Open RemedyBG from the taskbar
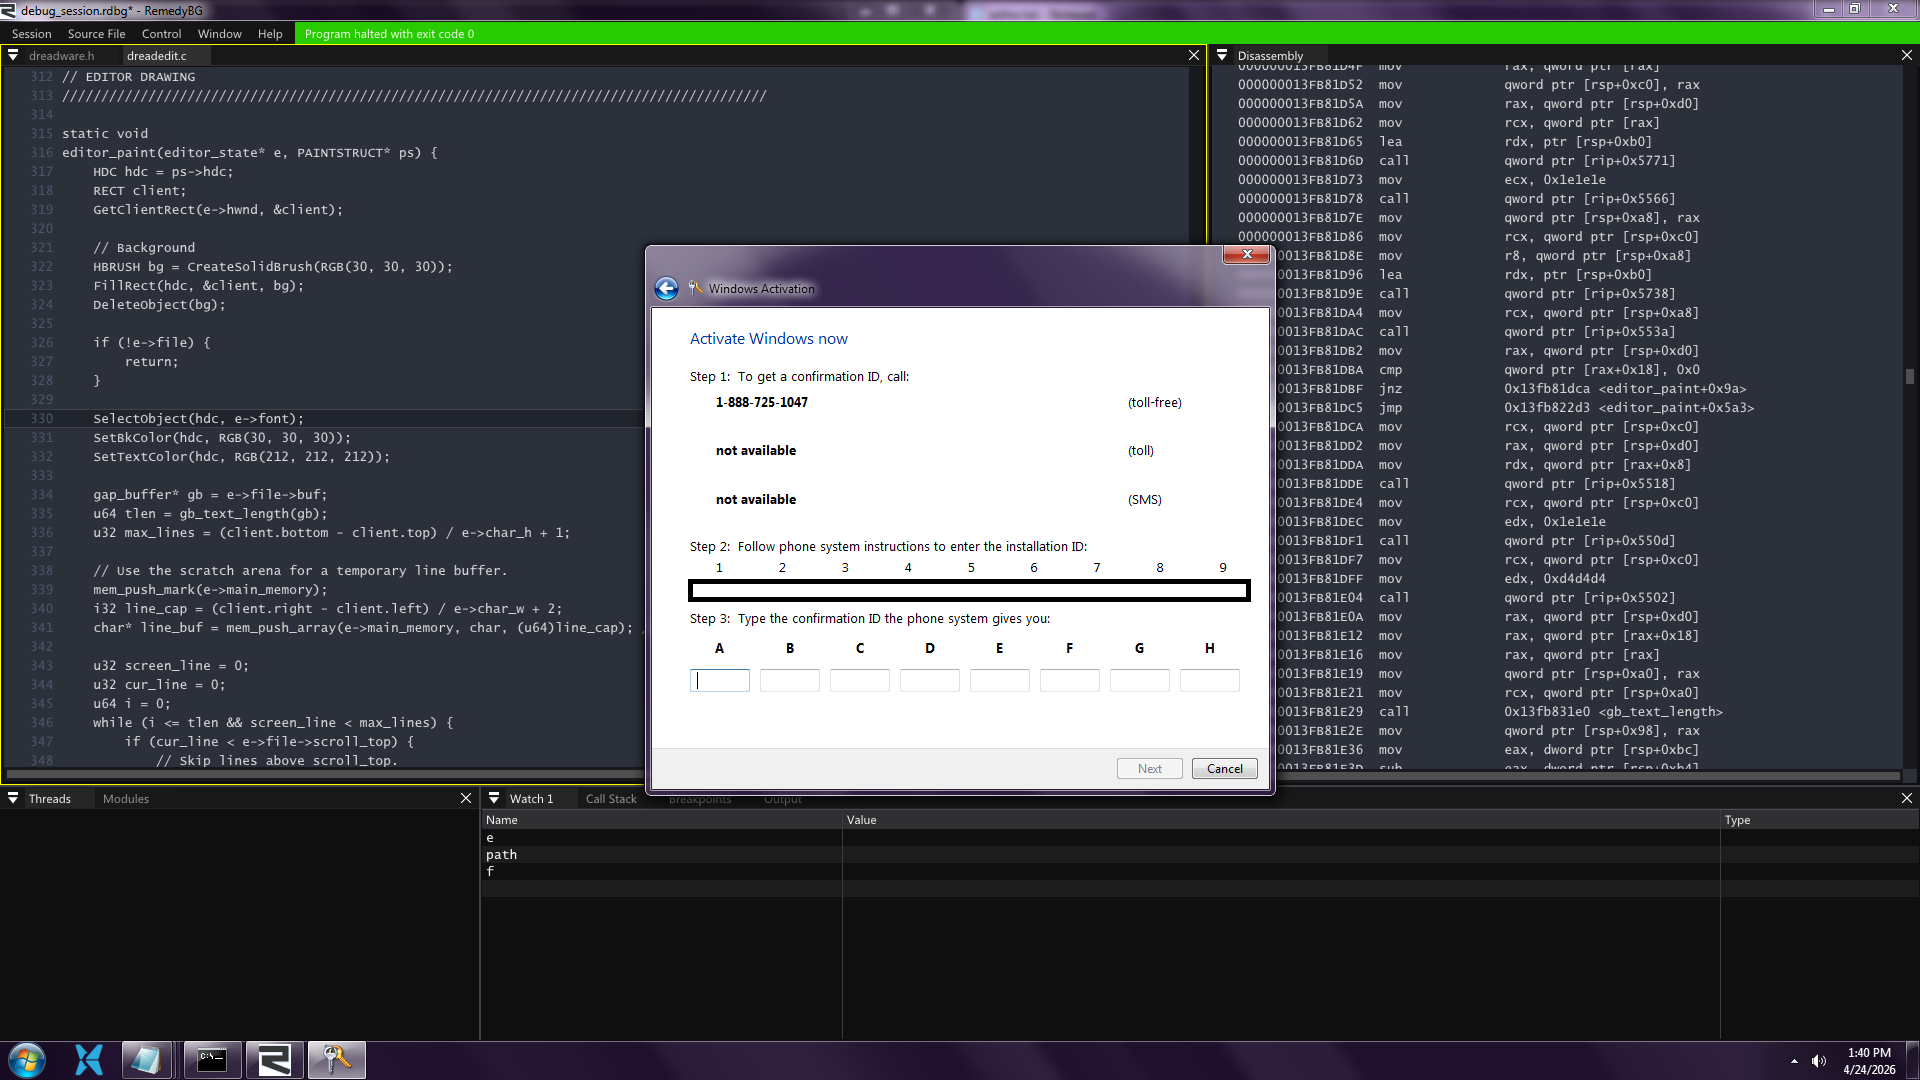The width and height of the screenshot is (1920, 1080). (274, 1060)
